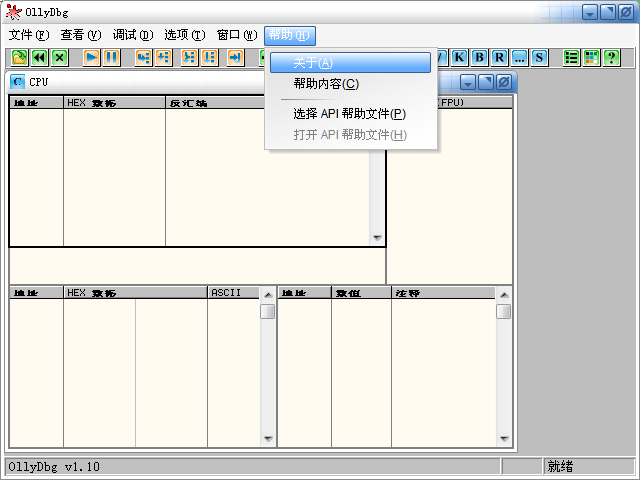Open the 调试(D) menu
The image size is (640, 480).
pos(133,35)
